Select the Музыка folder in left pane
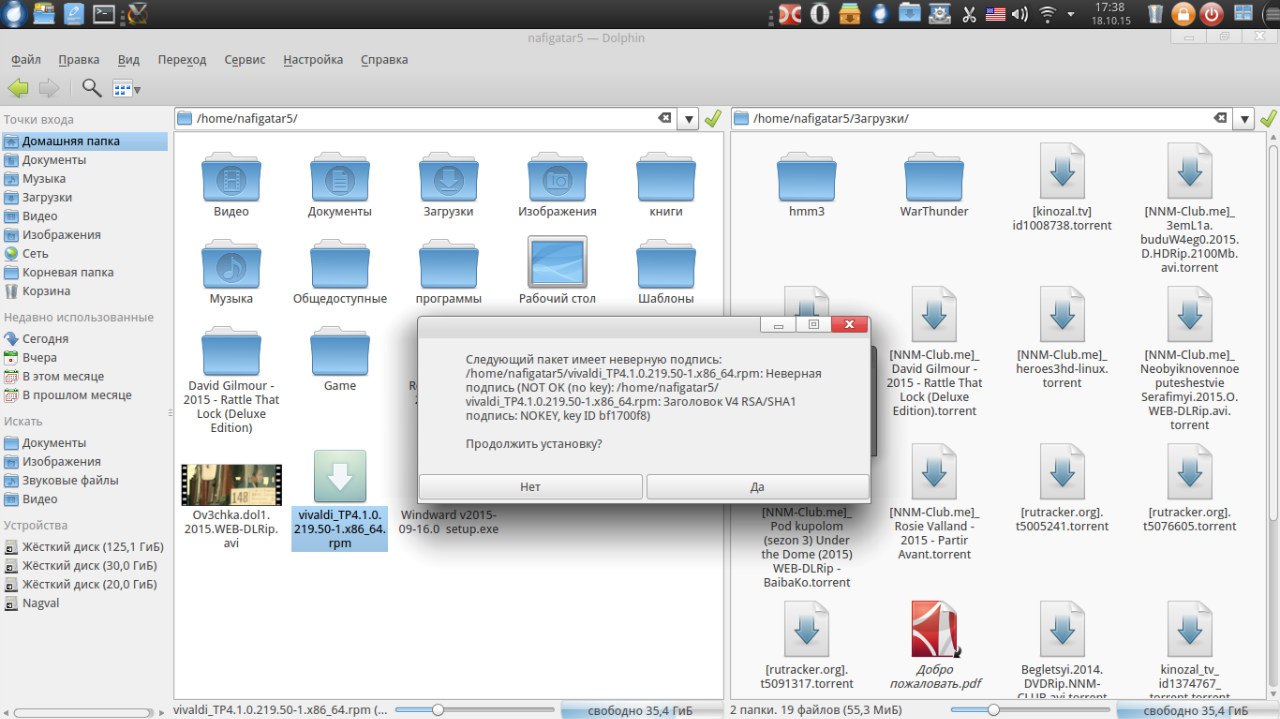Viewport: 1280px width, 719px height. point(231,265)
